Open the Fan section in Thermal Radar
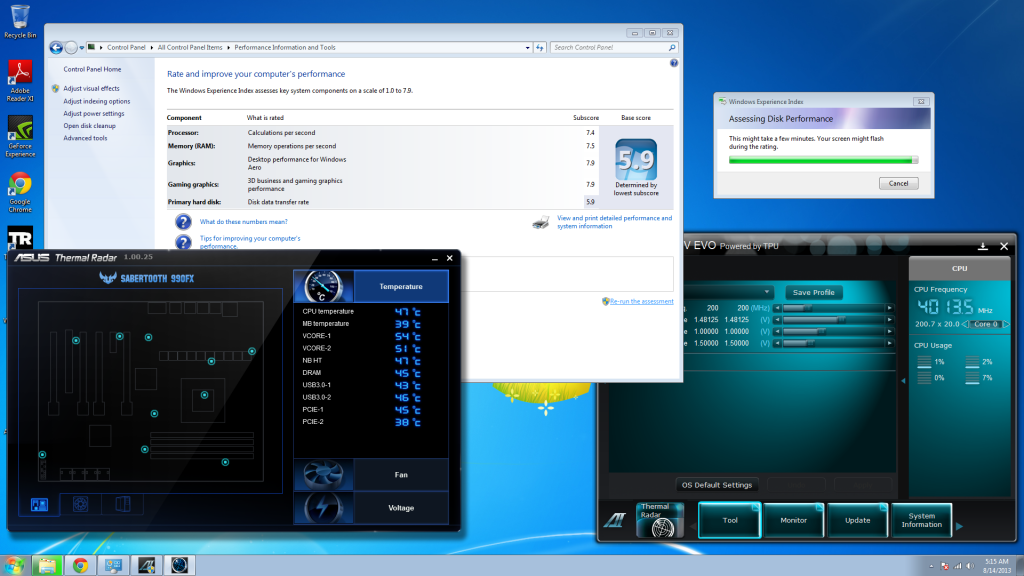The width and height of the screenshot is (1024, 576). pyautogui.click(x=401, y=475)
